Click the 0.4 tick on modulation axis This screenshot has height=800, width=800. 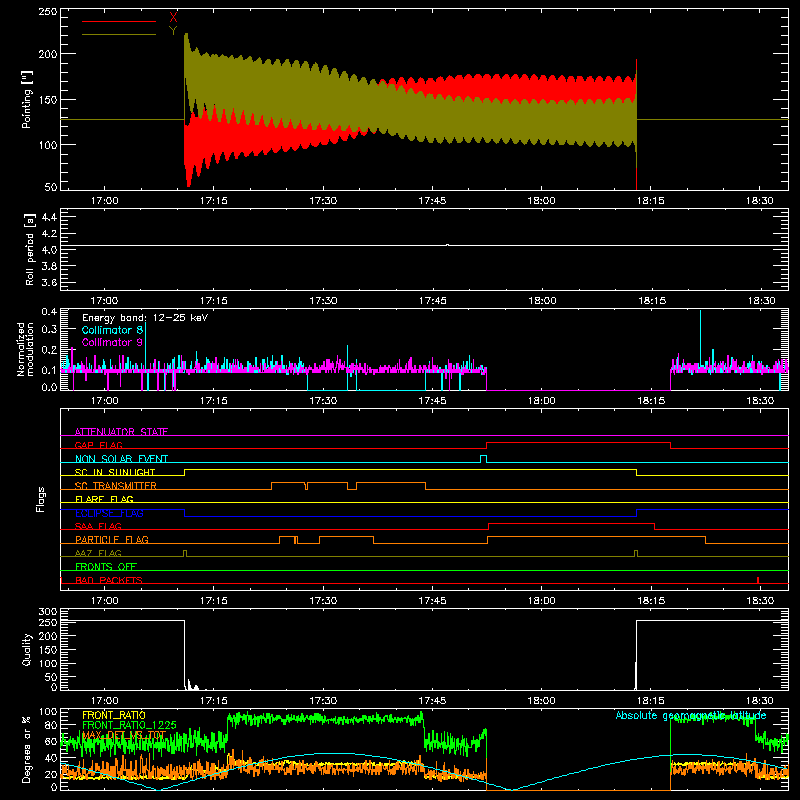49,312
